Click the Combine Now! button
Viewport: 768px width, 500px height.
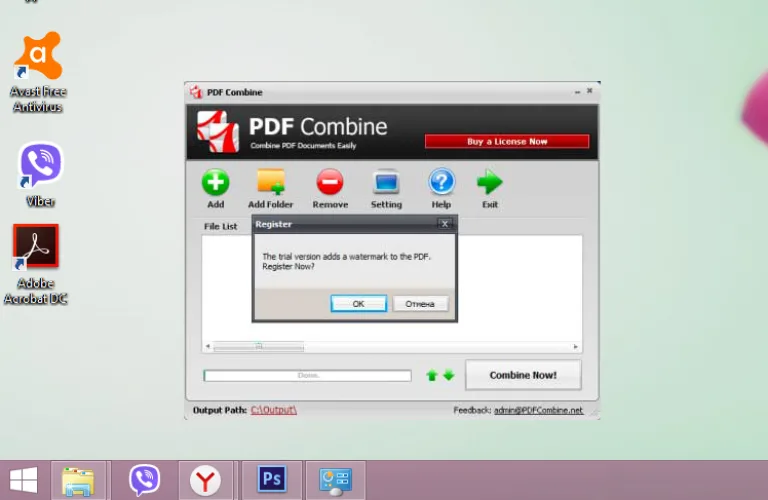tap(523, 375)
